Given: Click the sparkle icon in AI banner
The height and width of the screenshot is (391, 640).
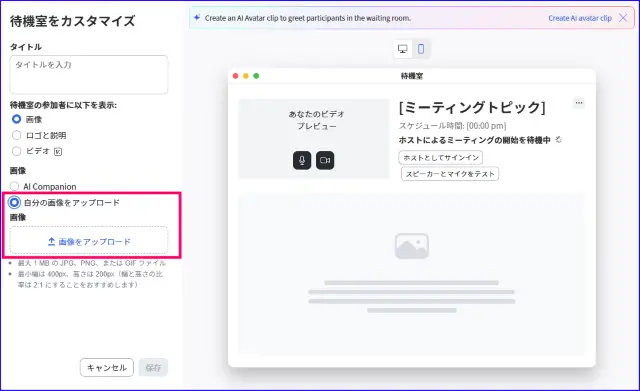Looking at the screenshot, I should pyautogui.click(x=197, y=18).
